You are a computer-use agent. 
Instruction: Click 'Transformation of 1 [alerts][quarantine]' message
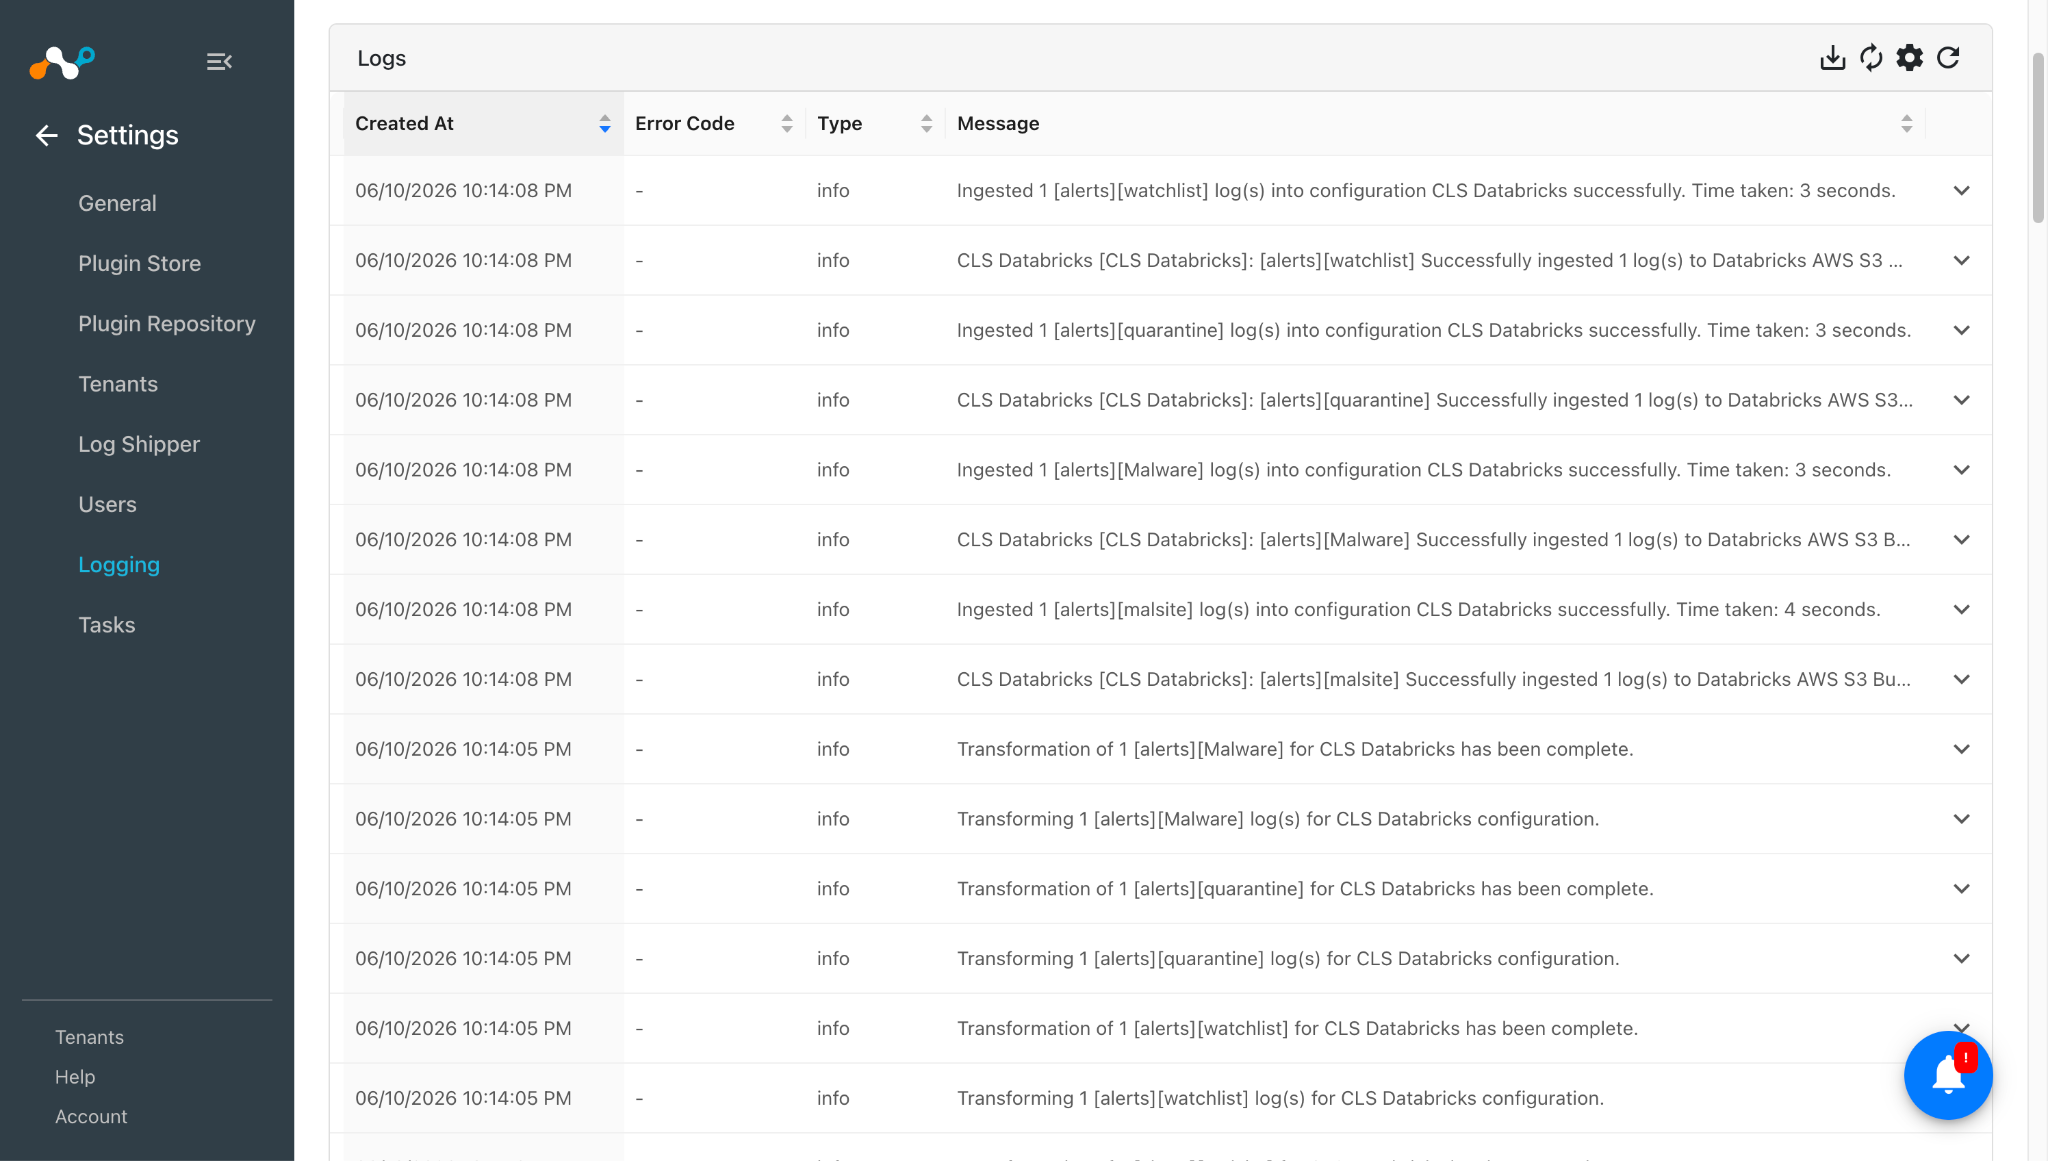click(x=1305, y=889)
